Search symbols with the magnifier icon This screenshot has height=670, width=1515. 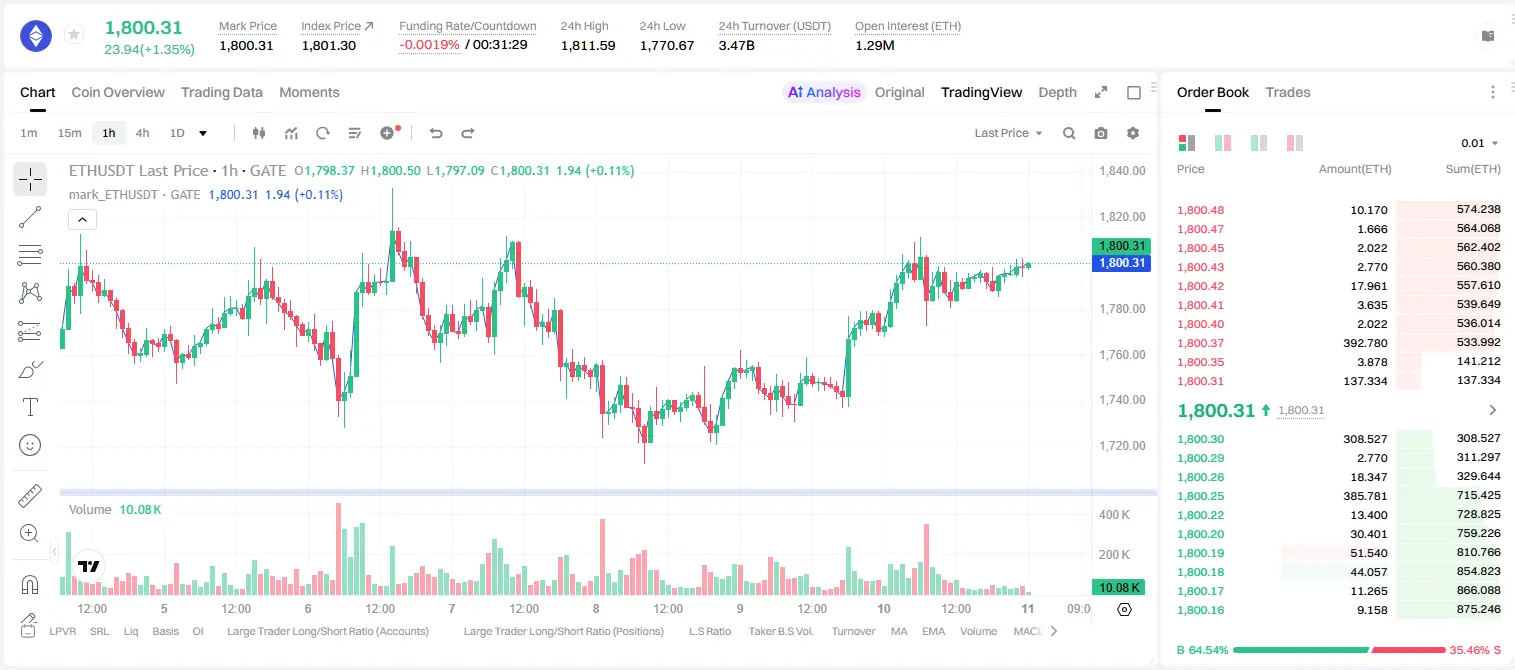click(1069, 133)
